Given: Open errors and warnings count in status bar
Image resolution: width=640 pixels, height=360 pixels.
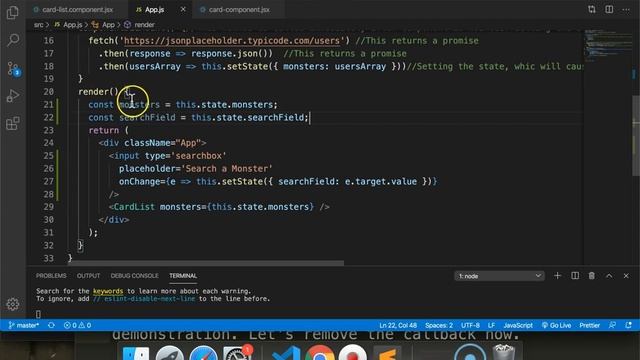Looking at the screenshot, I should pyautogui.click(x=77, y=325).
